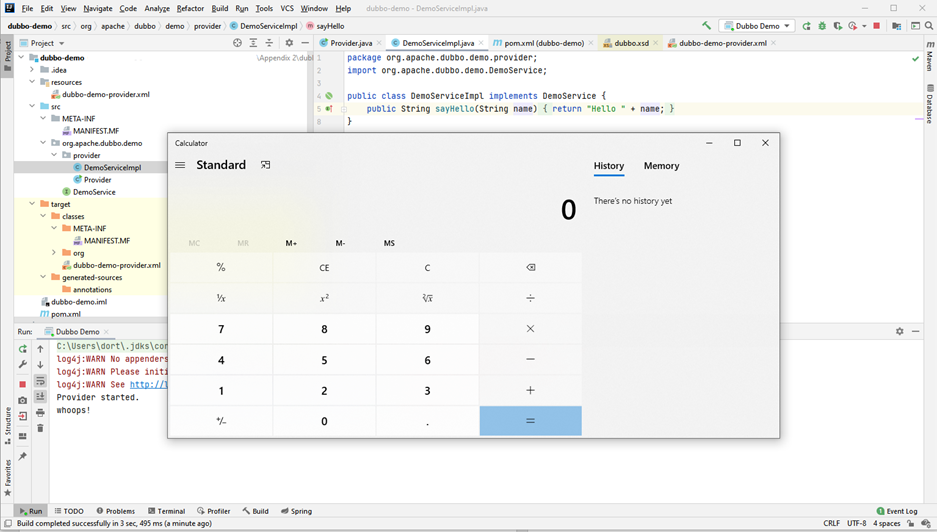This screenshot has height=532, width=937.
Task: Click the Run panel wrench icon
Action: pyautogui.click(x=23, y=365)
